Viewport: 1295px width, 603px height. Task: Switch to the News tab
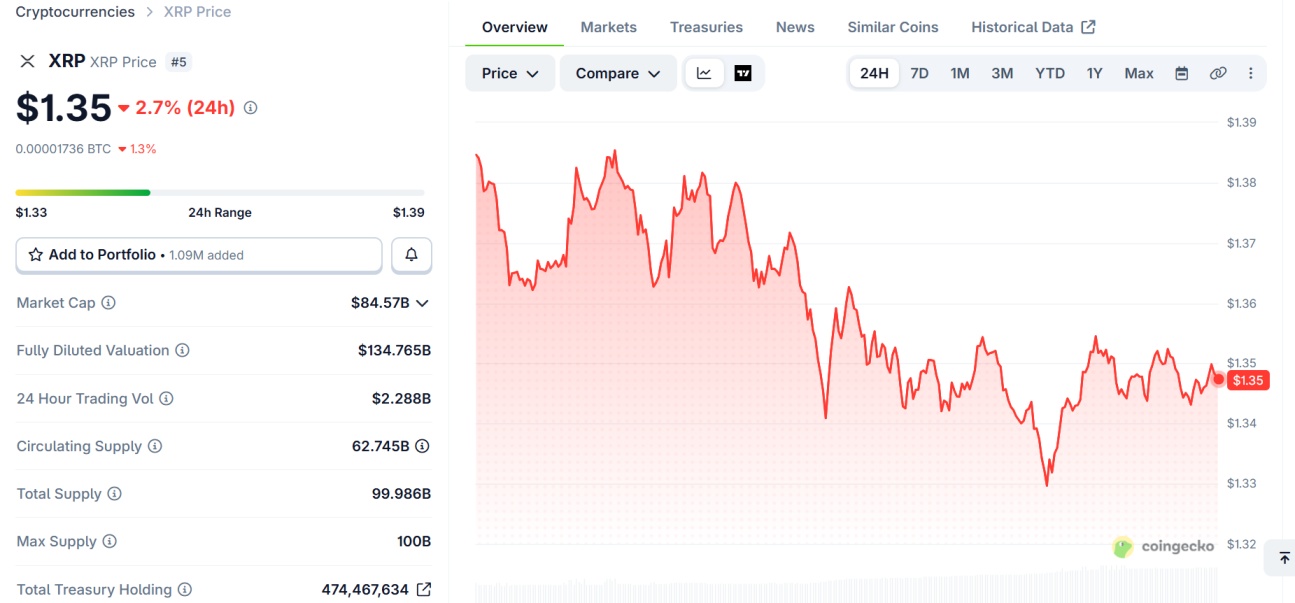pos(795,27)
